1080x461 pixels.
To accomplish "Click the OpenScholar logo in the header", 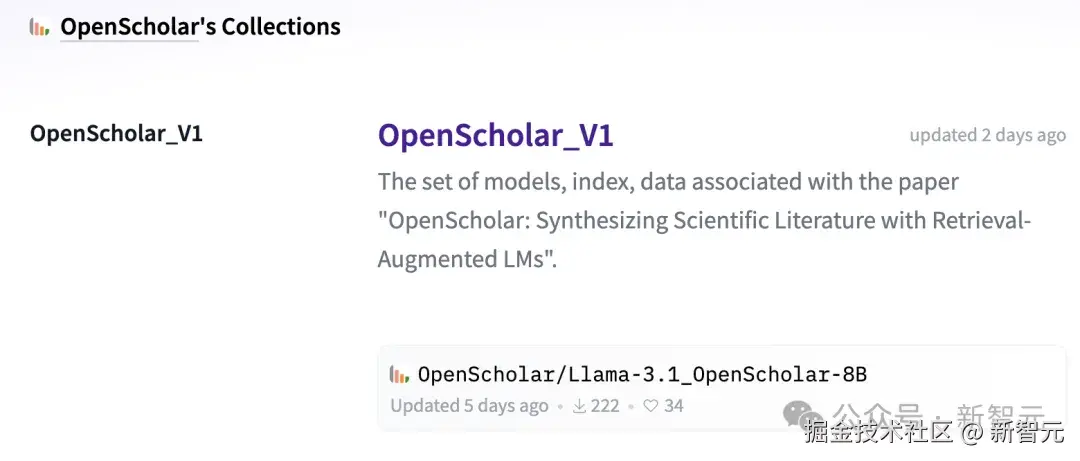I will pos(39,28).
